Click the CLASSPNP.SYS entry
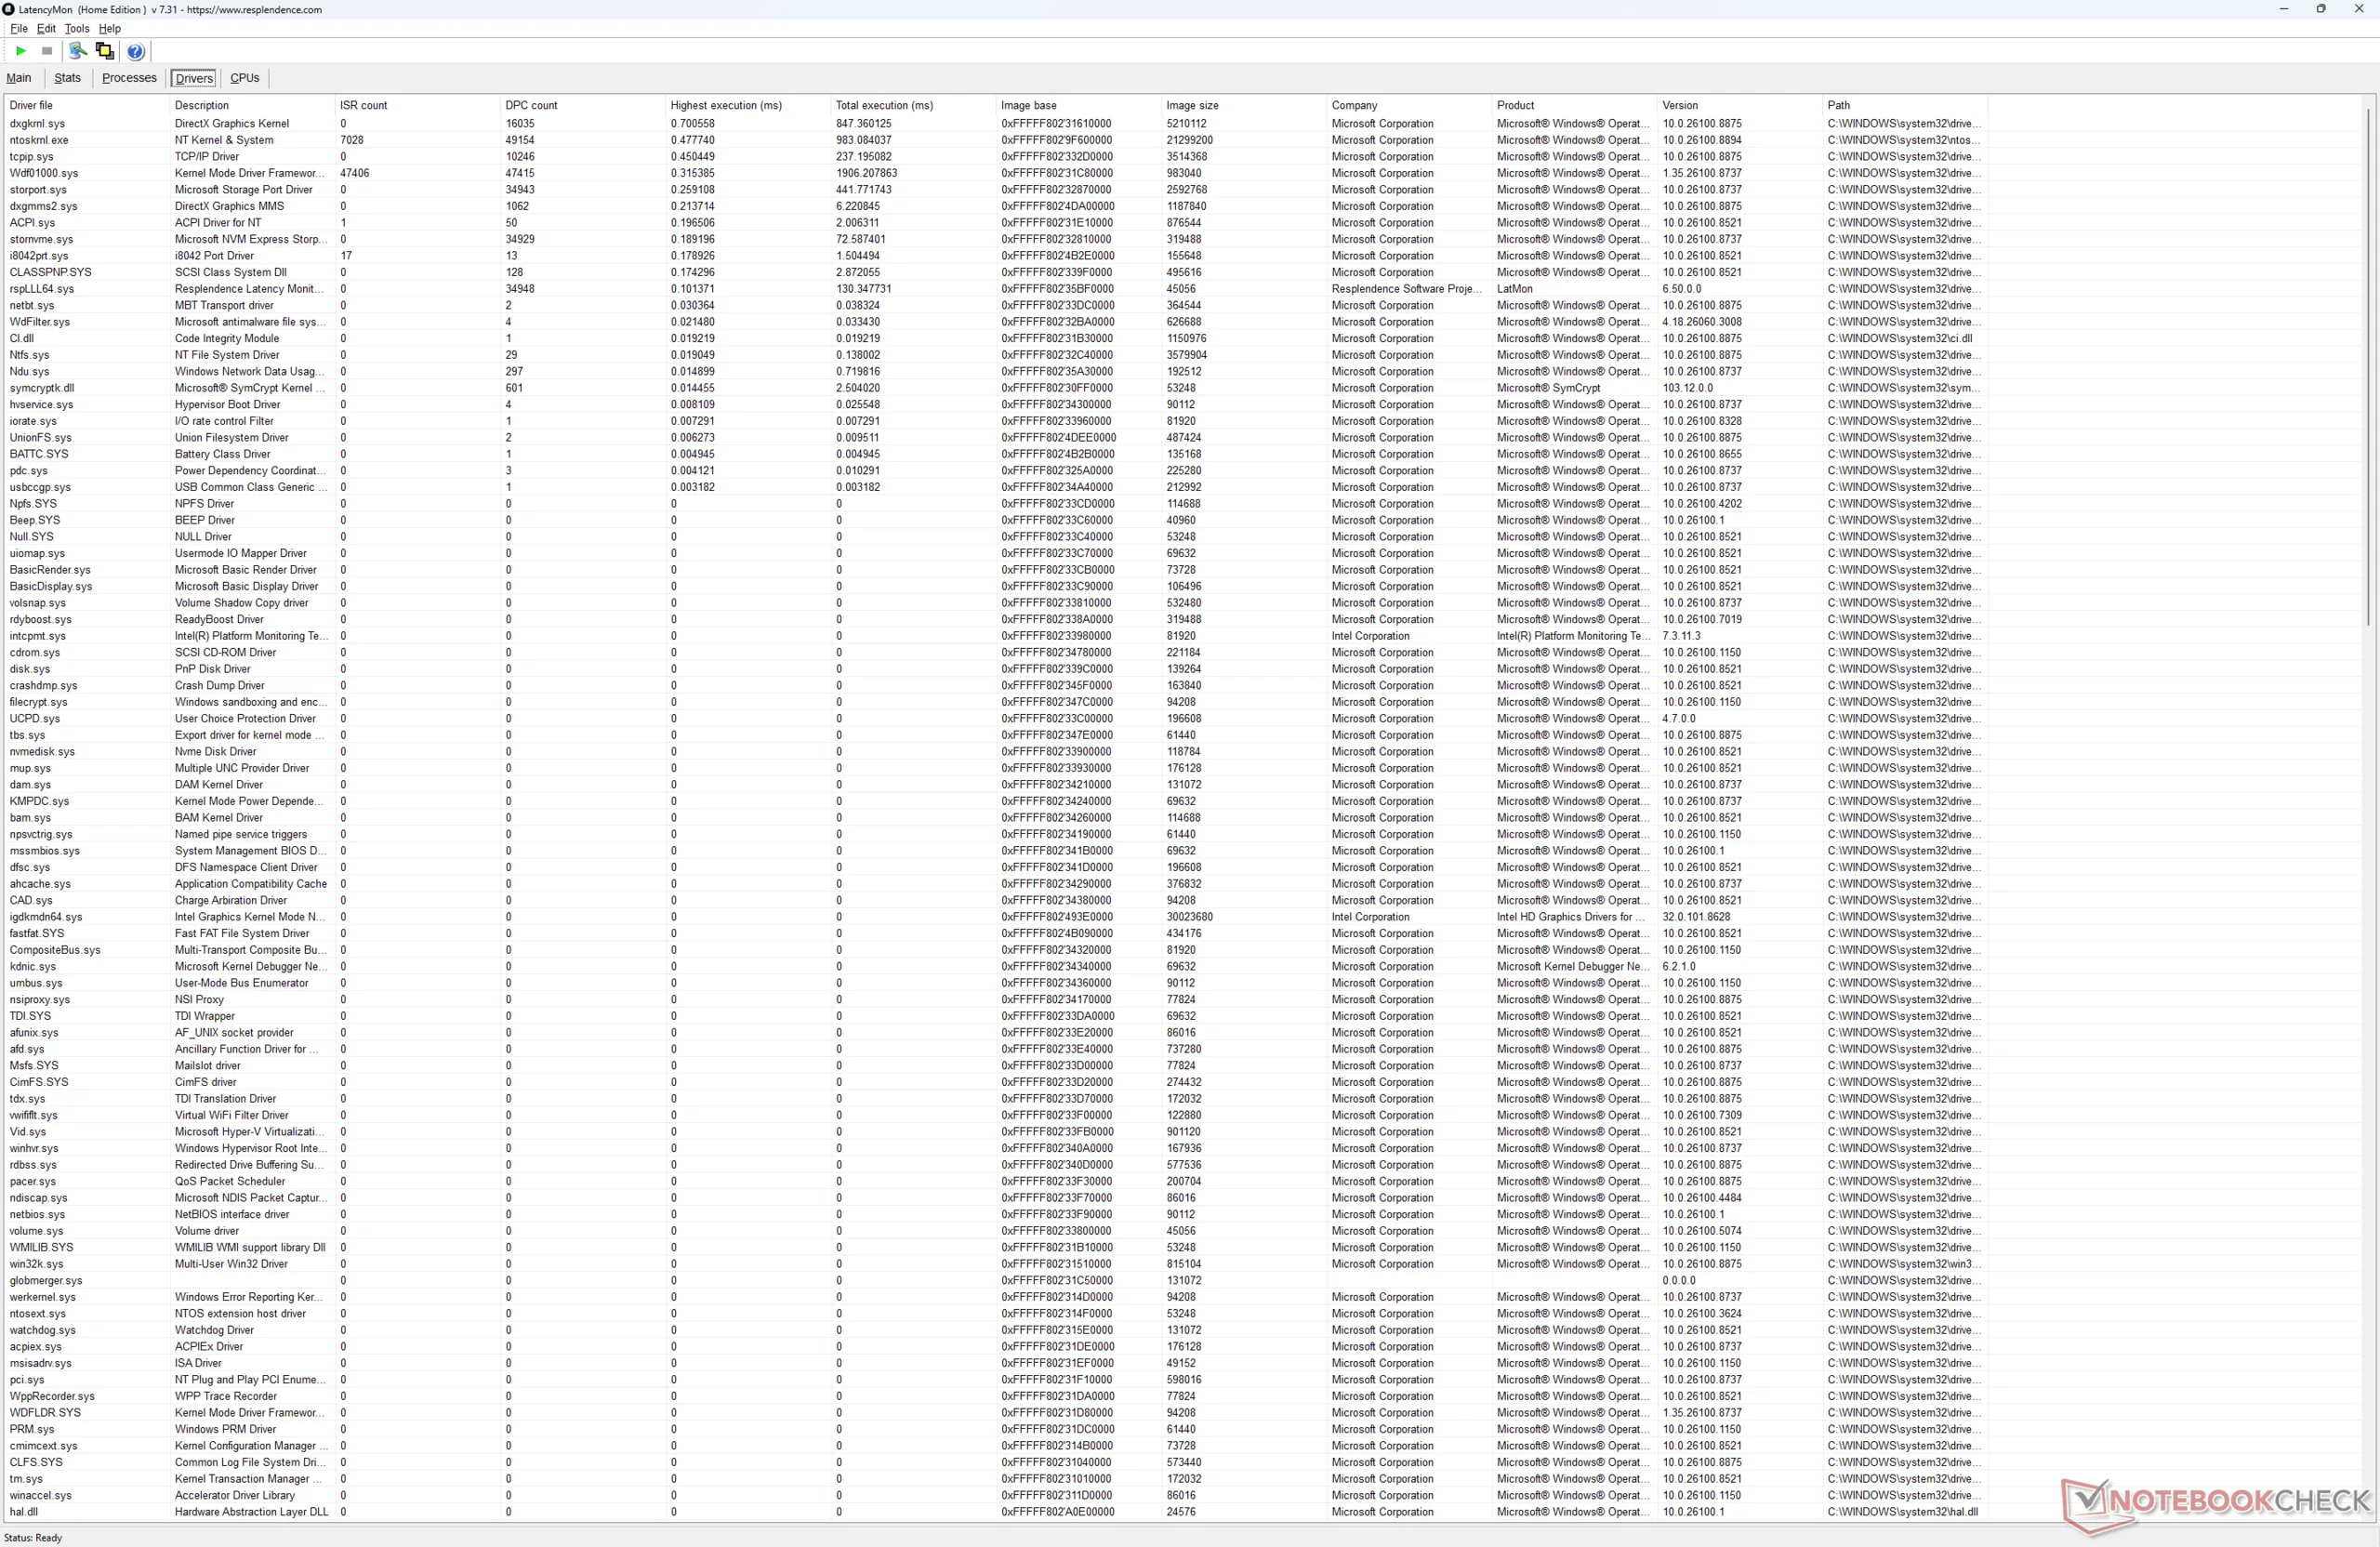This screenshot has width=2380, height=1547. point(996,272)
